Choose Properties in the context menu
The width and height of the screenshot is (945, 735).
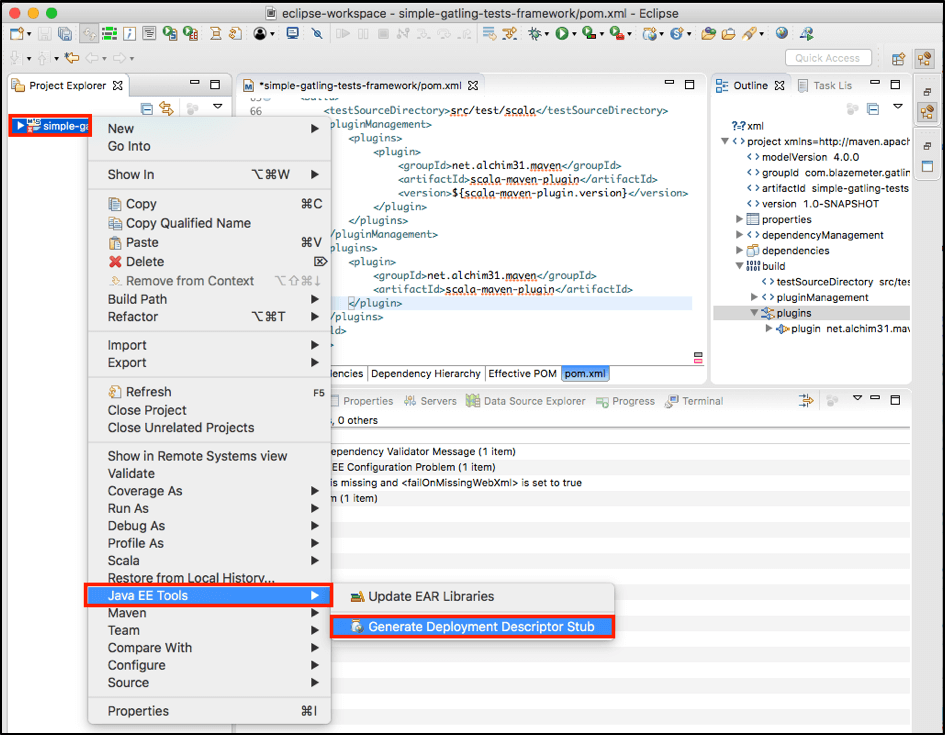click(x=209, y=711)
